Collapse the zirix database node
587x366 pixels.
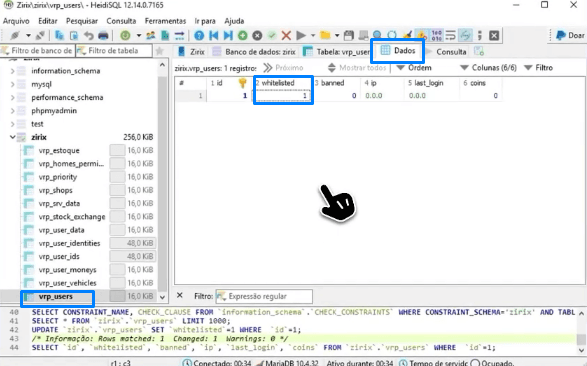12,137
